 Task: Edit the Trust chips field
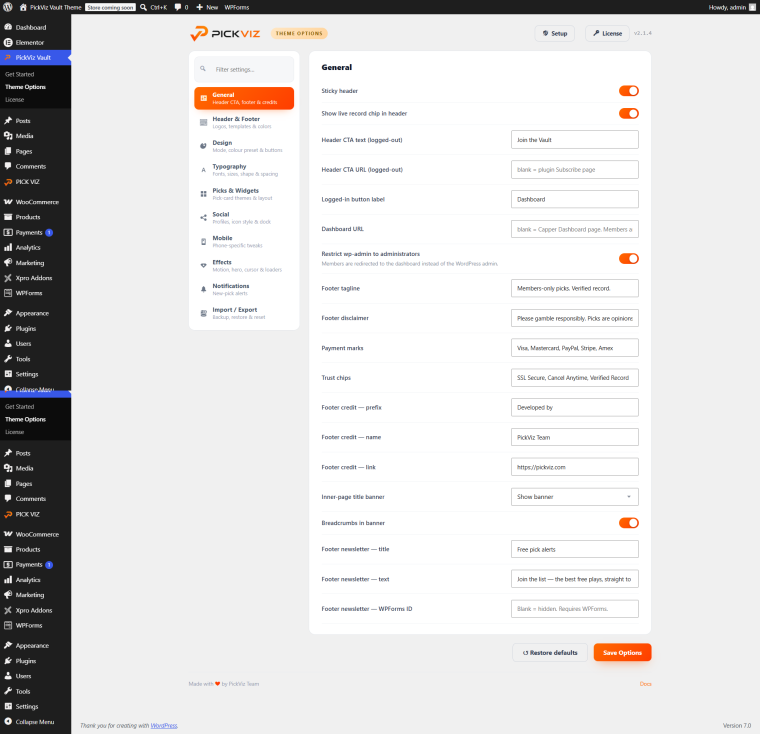coord(574,378)
